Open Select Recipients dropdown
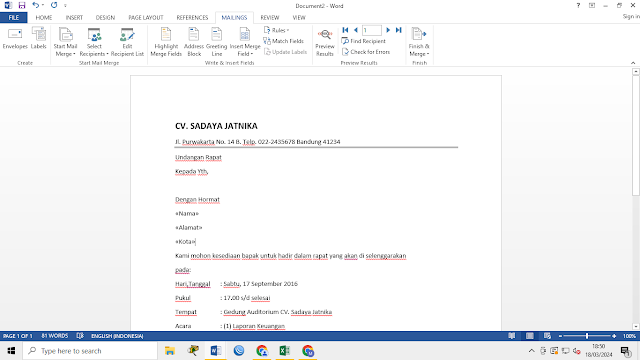Viewport: 640px width, 360px height. point(94,42)
